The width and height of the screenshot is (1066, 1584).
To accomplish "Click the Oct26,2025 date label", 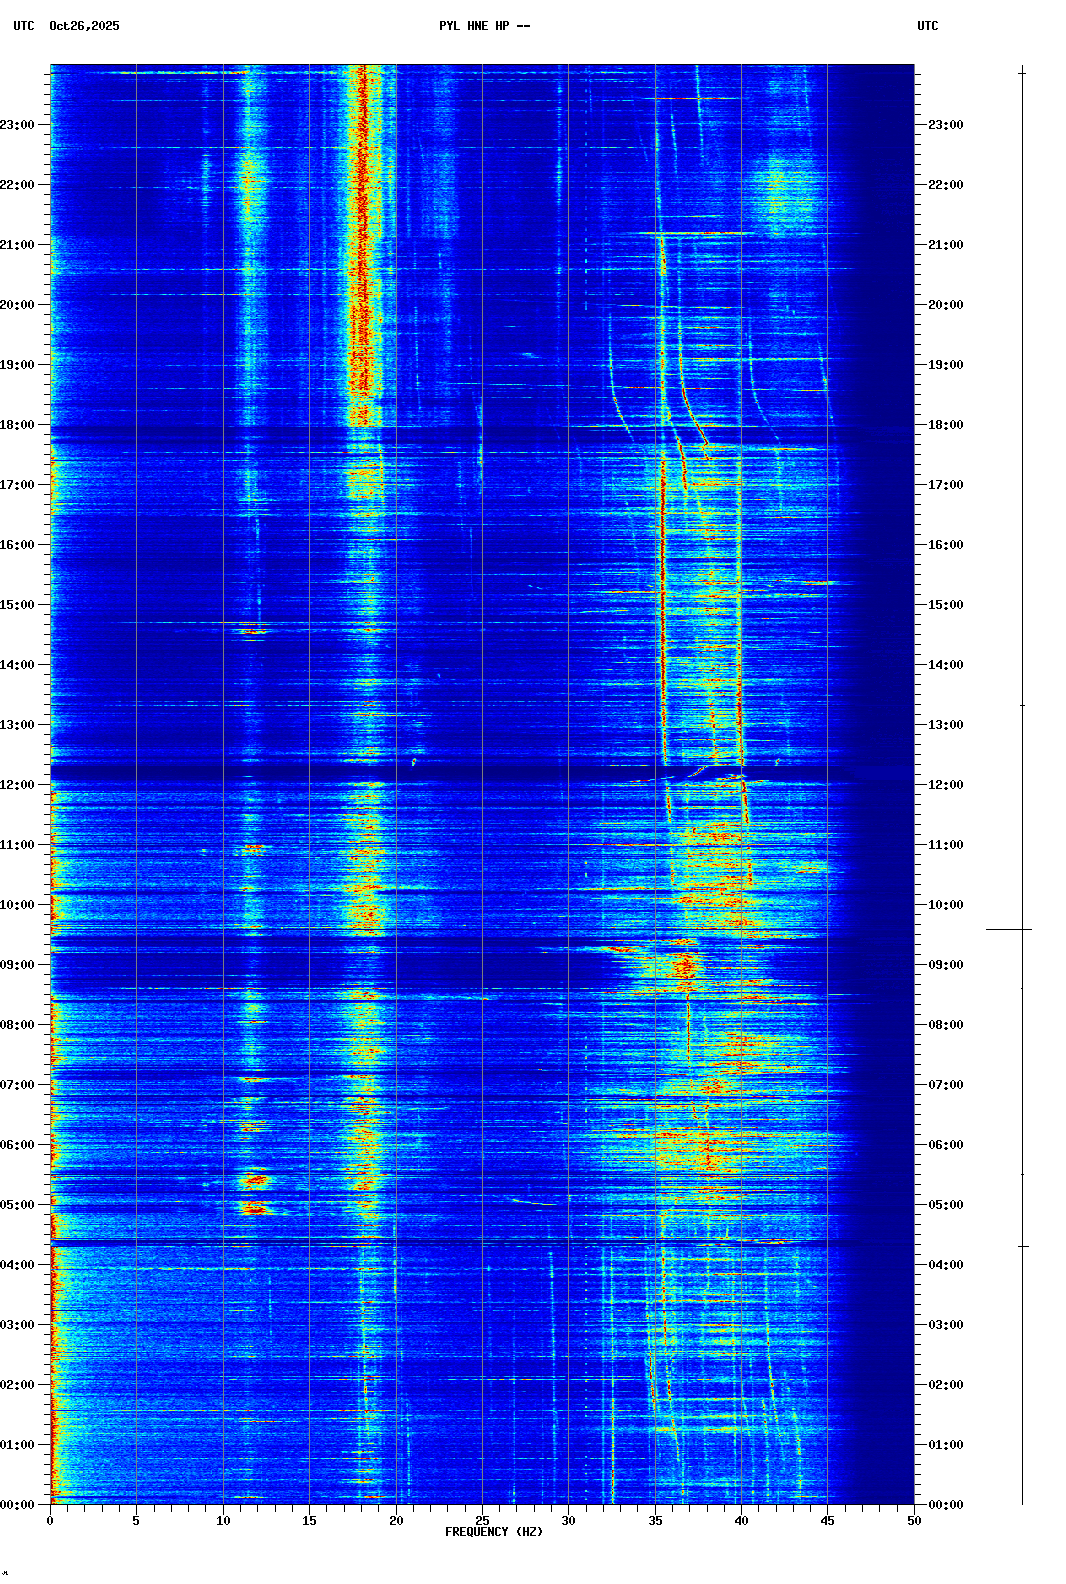I will pyautogui.click(x=84, y=26).
